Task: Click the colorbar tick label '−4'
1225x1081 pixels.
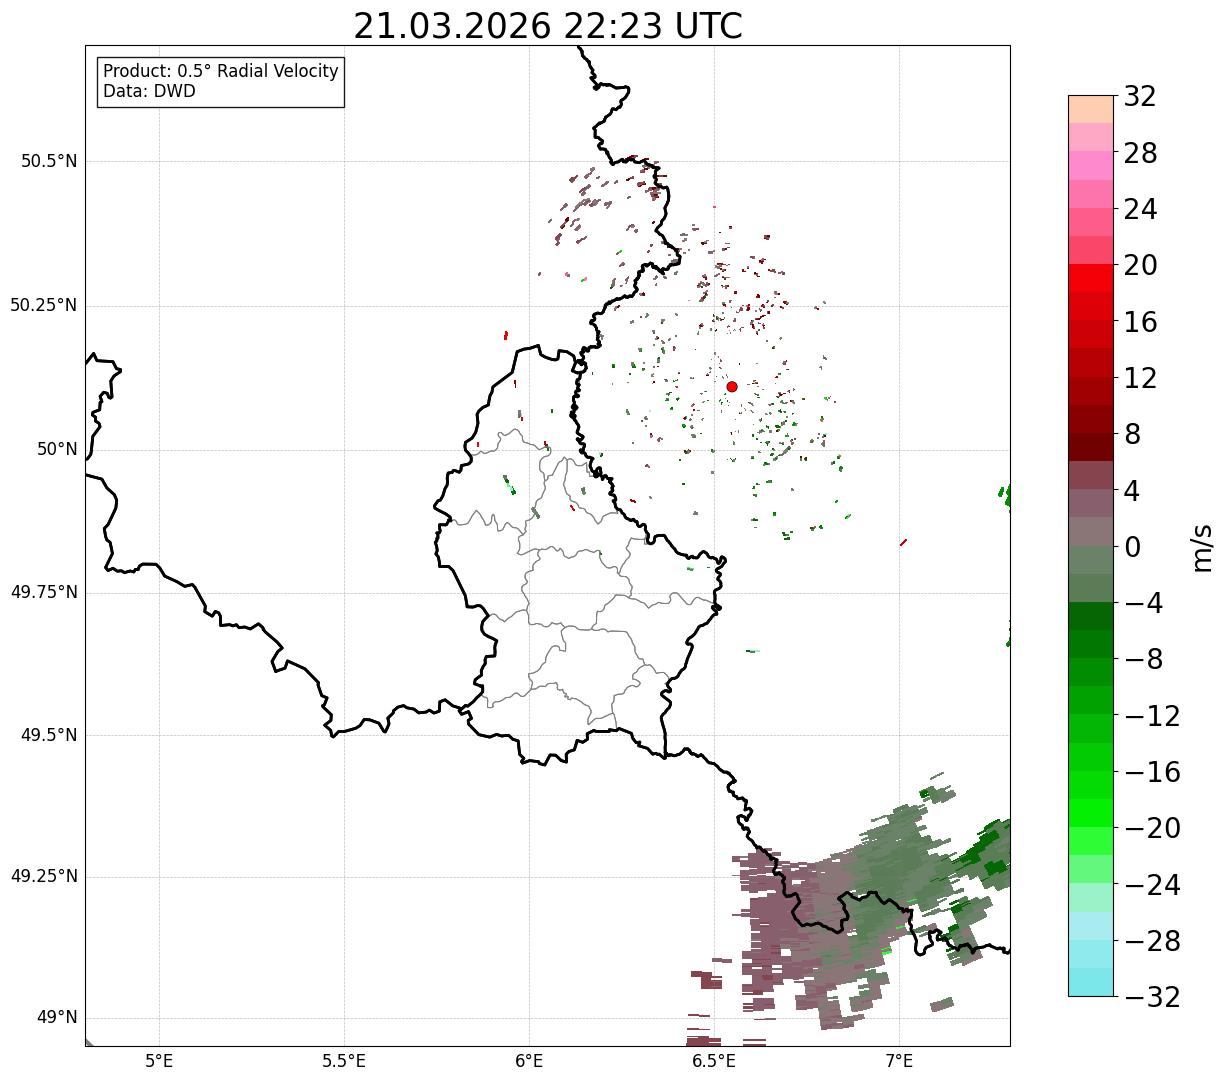Action: (x=1142, y=603)
